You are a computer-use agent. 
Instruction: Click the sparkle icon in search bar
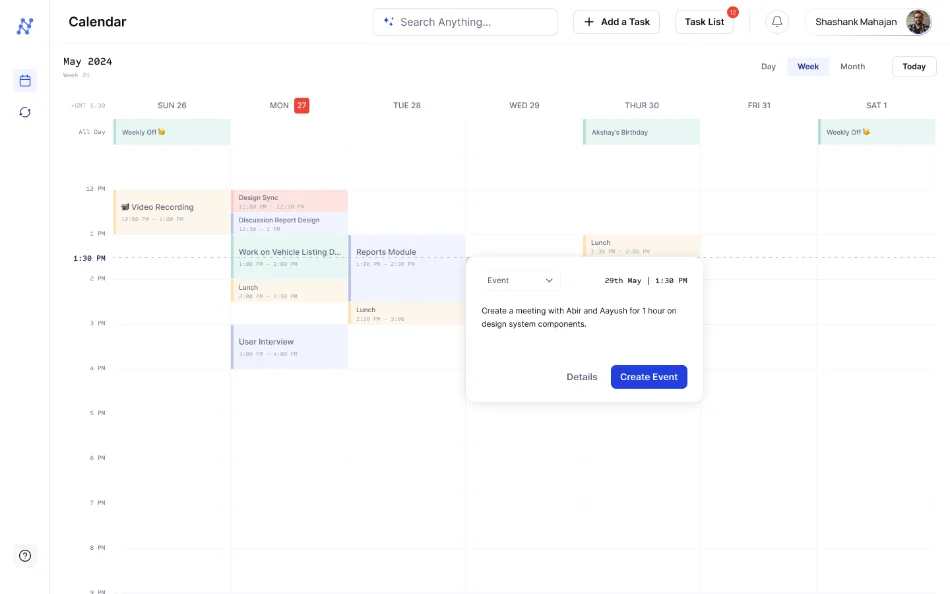(389, 22)
